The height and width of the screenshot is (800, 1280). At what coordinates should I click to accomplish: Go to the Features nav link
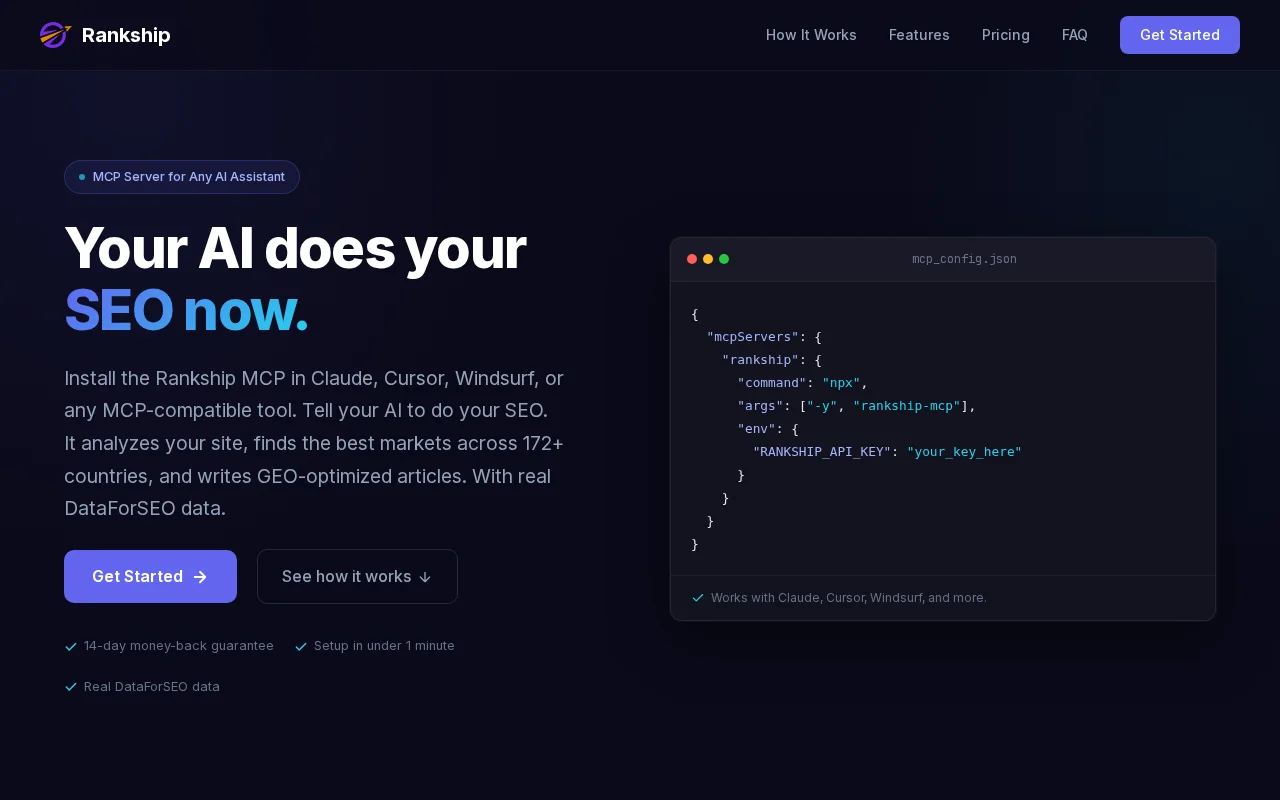click(919, 35)
